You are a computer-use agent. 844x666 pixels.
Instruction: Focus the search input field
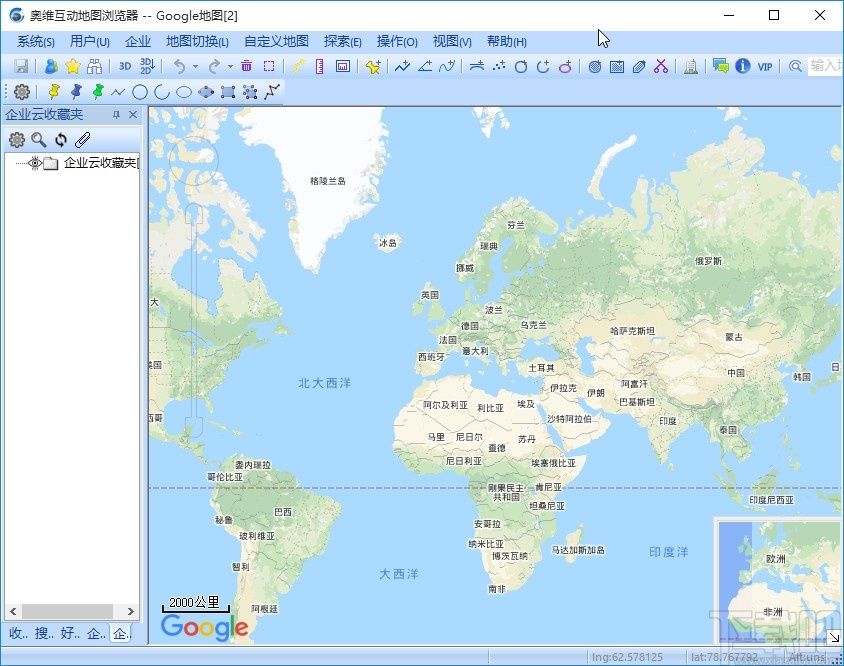(826, 66)
